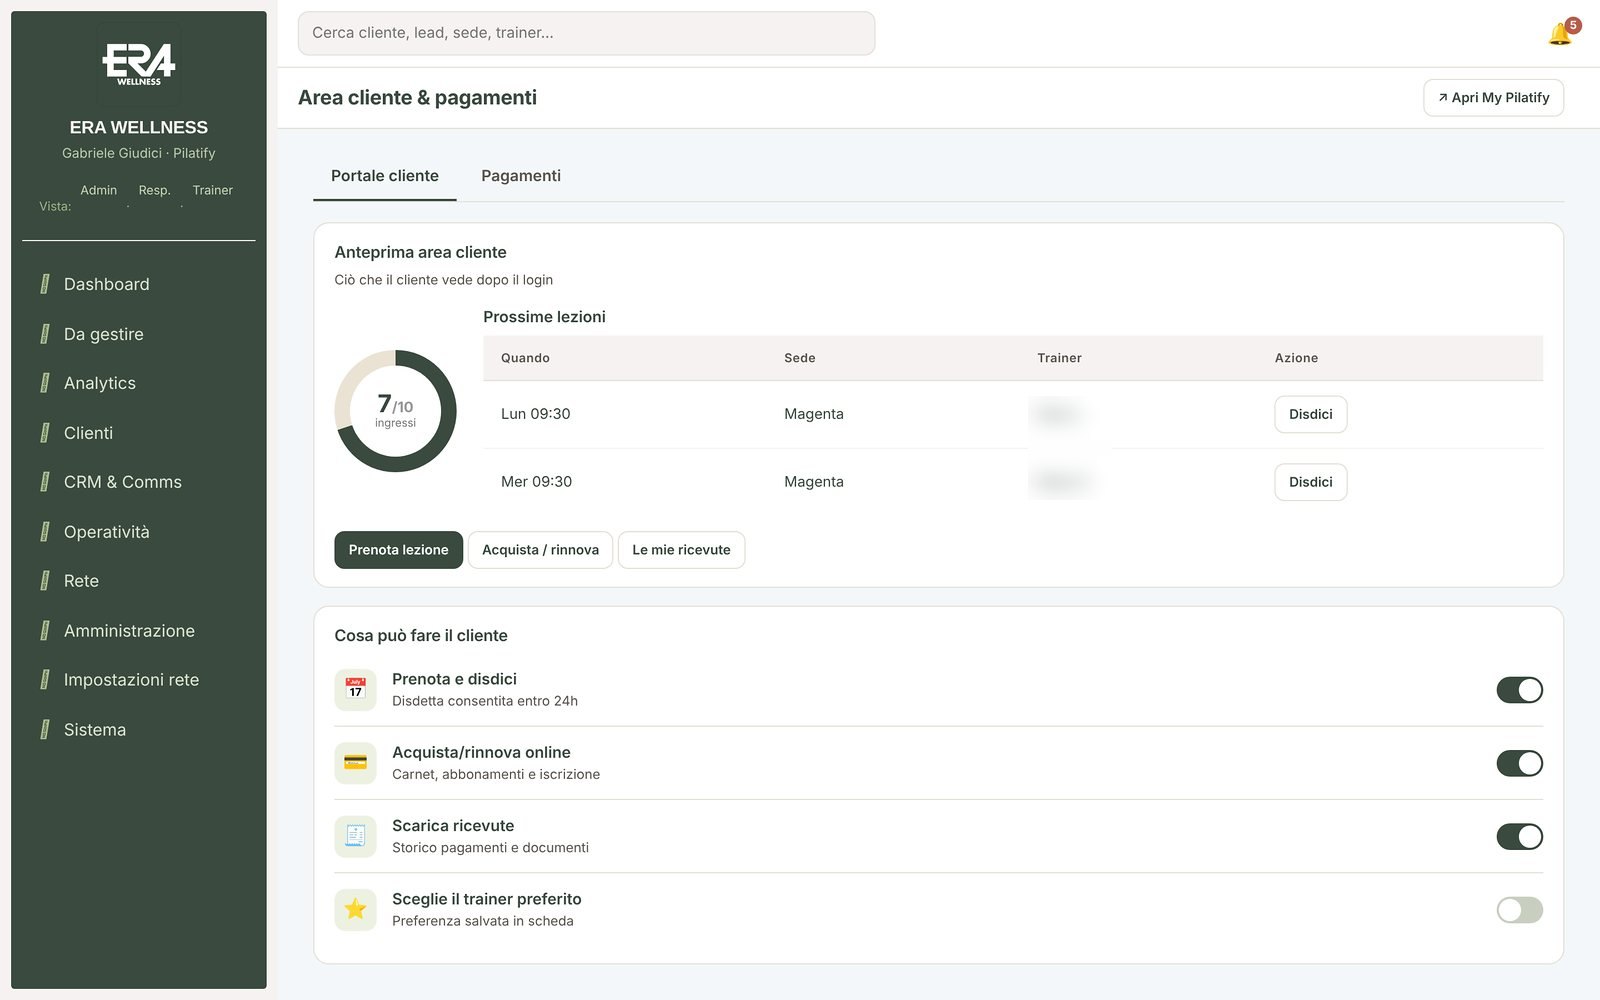The height and width of the screenshot is (1000, 1600).
Task: Click the Lun 09:30 cell
Action: tap(536, 414)
